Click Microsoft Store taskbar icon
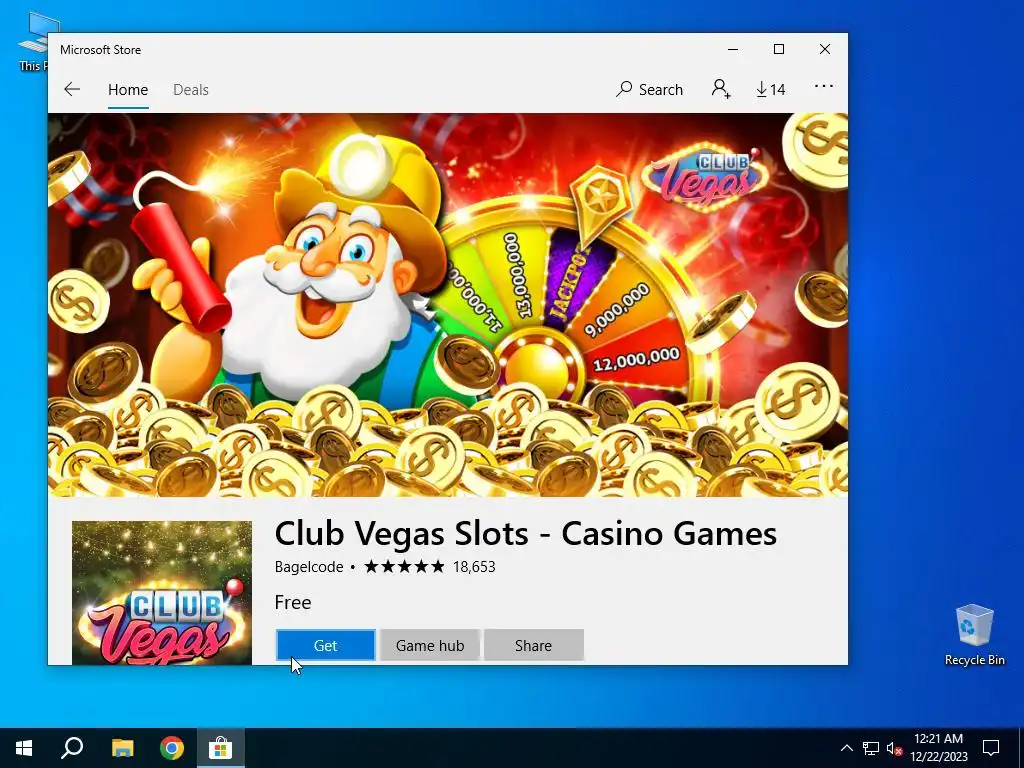1024x768 pixels. coord(221,748)
